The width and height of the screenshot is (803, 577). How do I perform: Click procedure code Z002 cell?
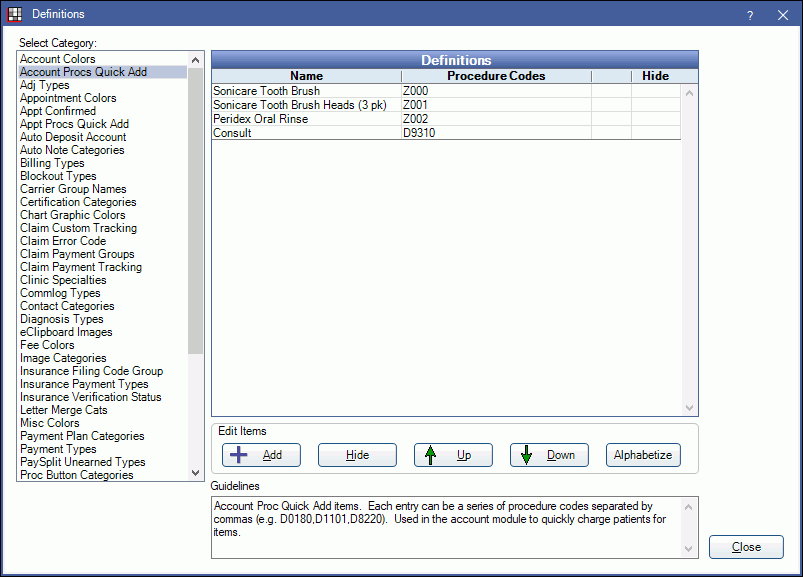coord(496,119)
